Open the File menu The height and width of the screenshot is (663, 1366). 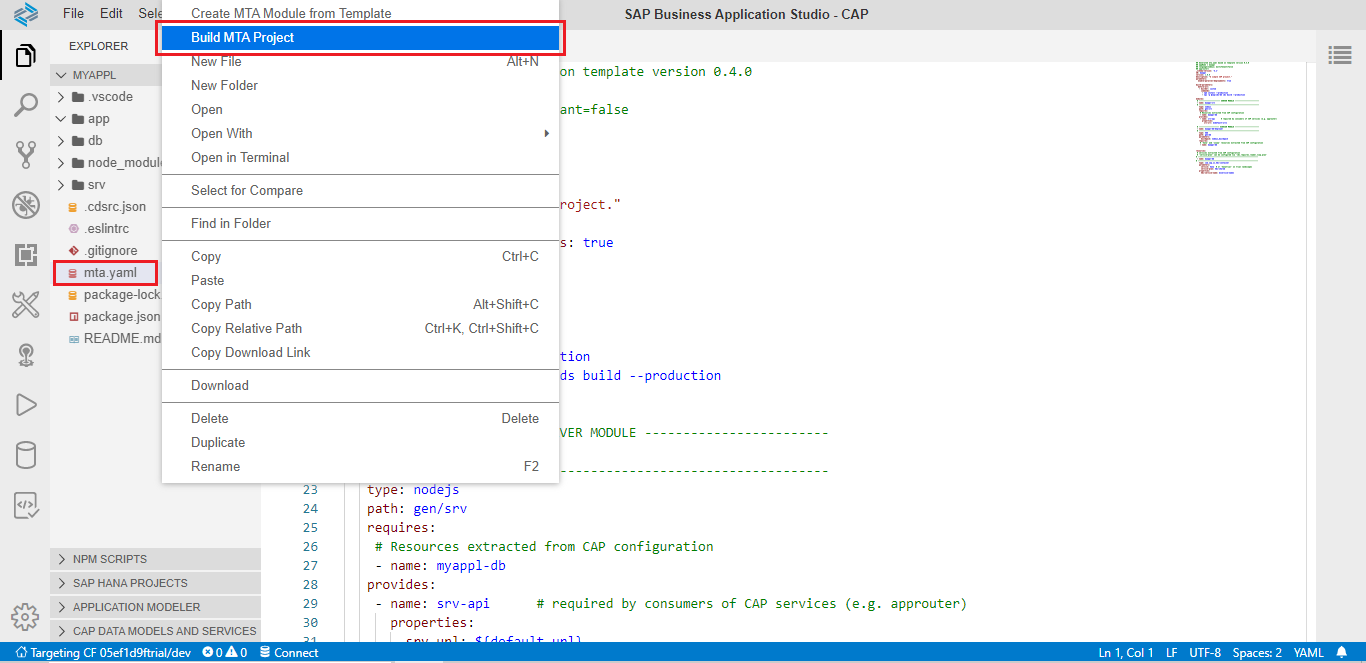coord(73,14)
